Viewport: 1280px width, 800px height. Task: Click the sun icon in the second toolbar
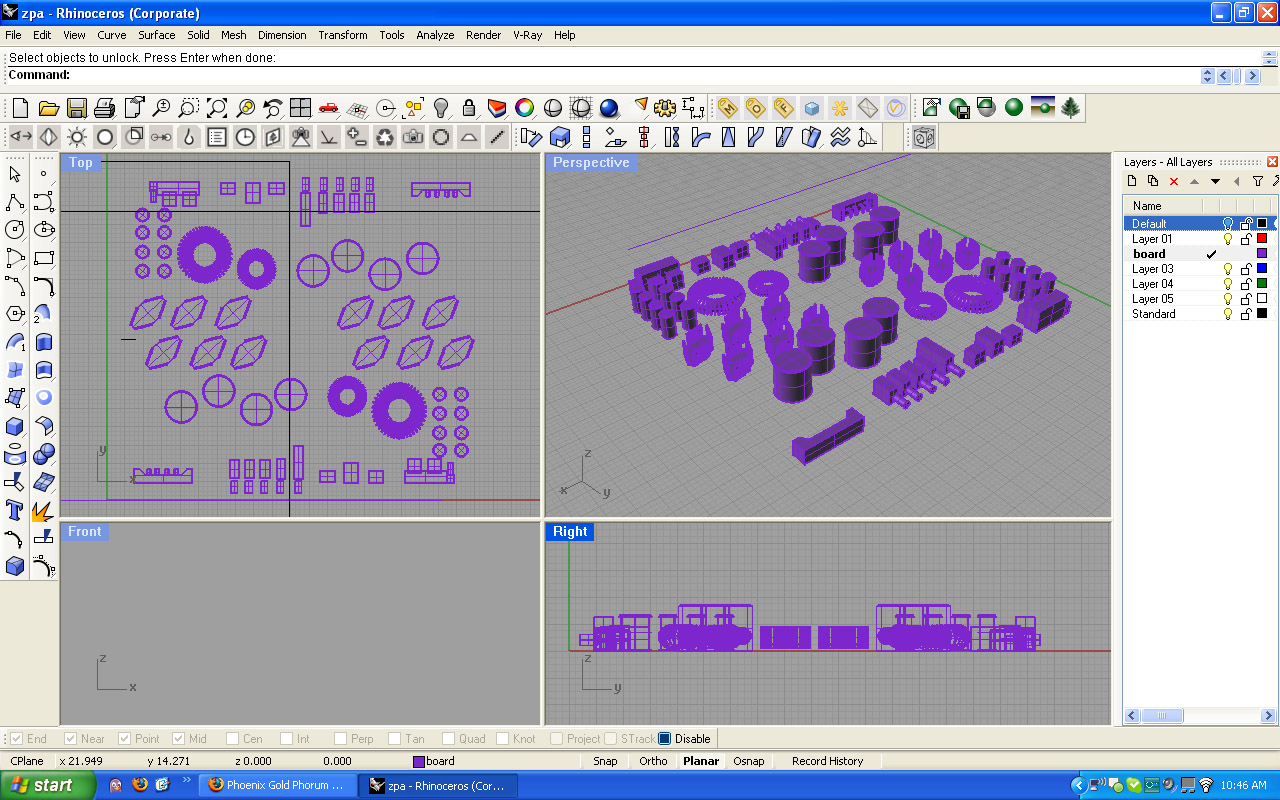tap(77, 137)
